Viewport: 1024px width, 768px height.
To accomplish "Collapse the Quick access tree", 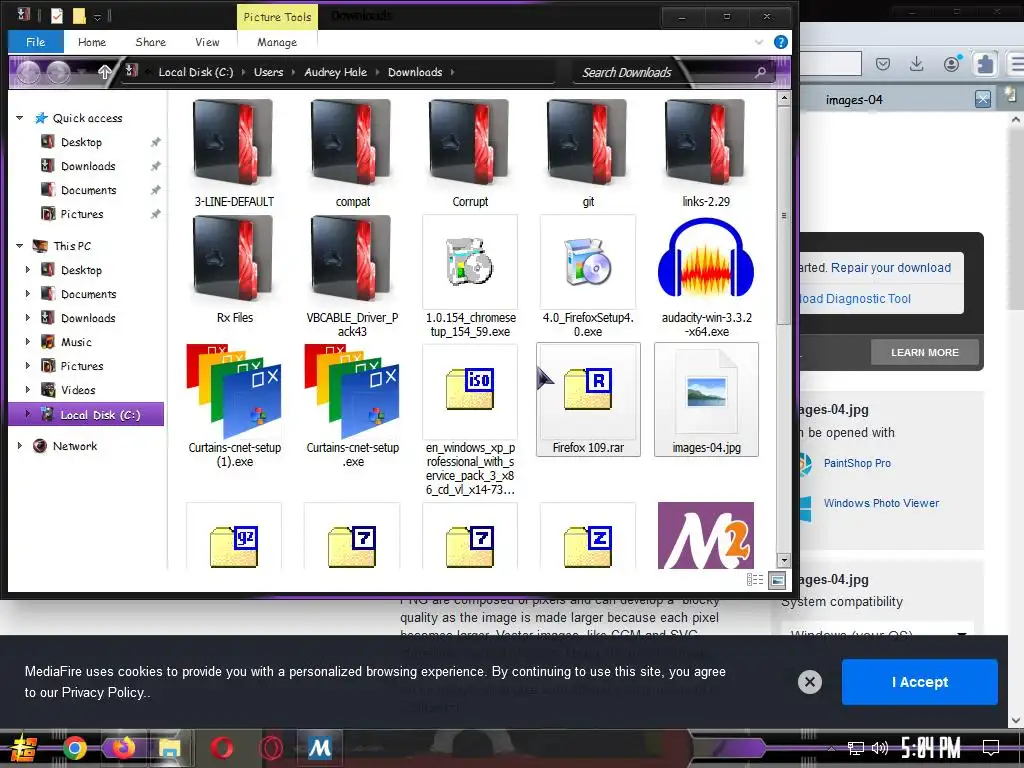I will 20,118.
